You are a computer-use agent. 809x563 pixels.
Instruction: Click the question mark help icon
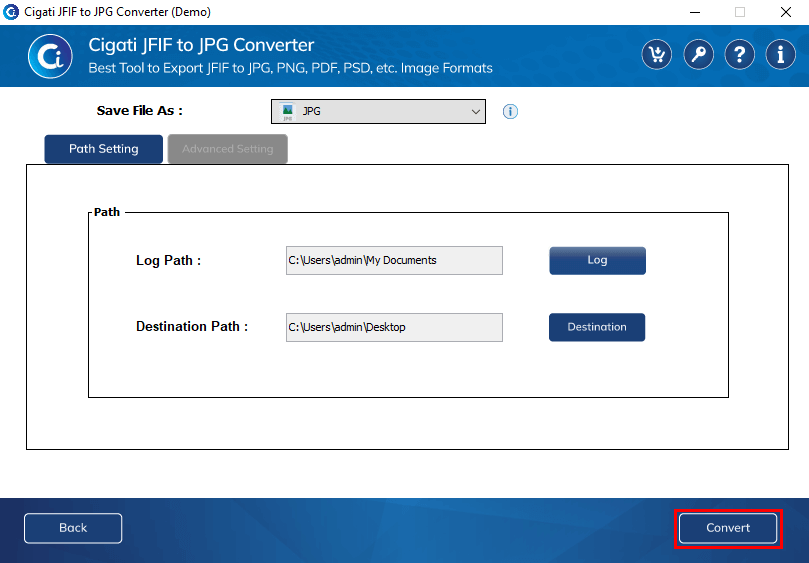pos(739,54)
